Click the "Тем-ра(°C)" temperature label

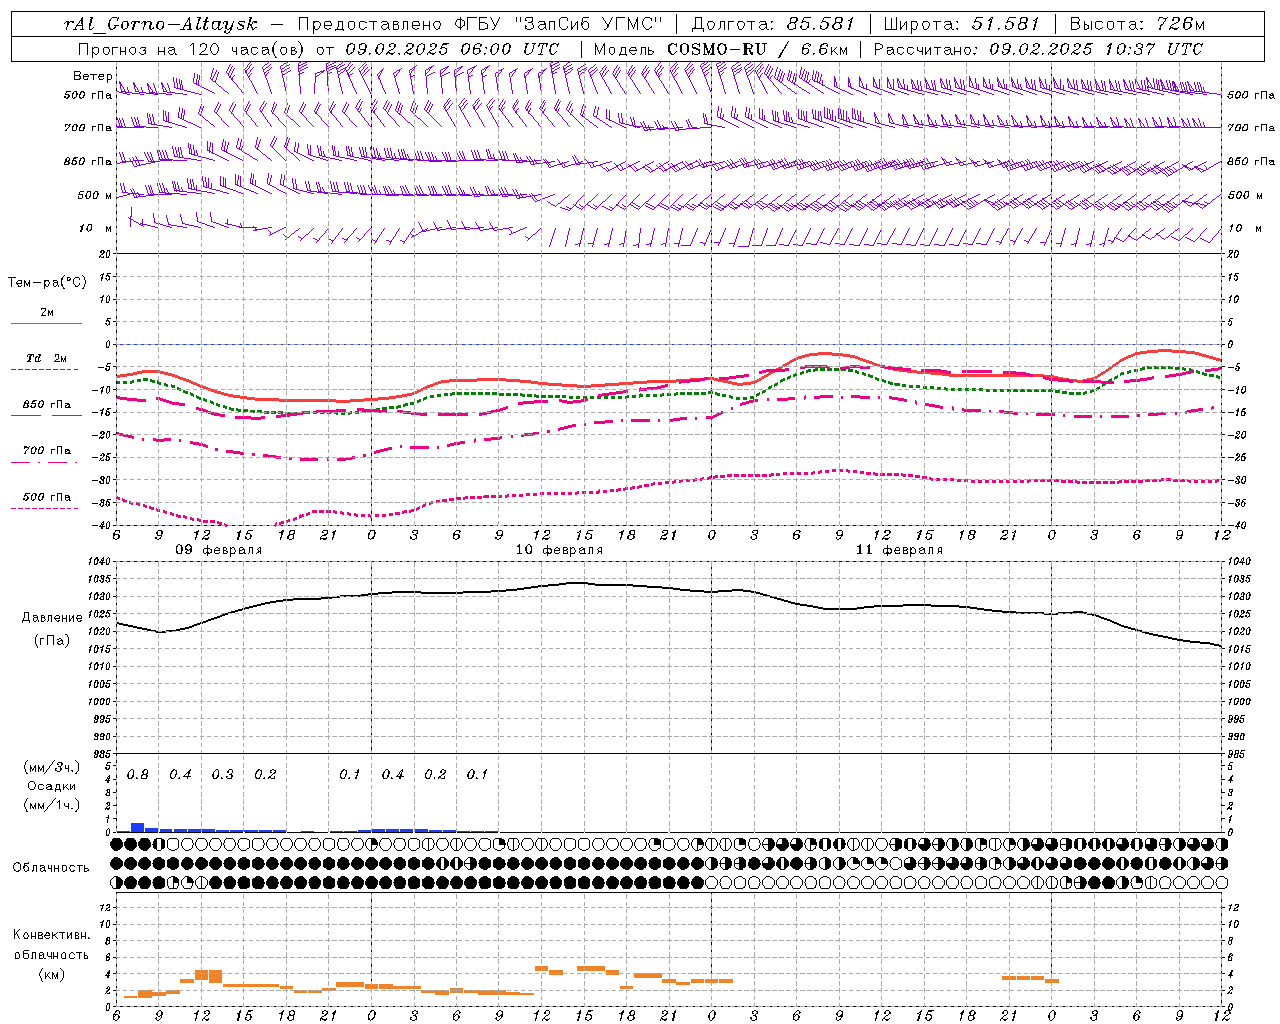point(47,283)
